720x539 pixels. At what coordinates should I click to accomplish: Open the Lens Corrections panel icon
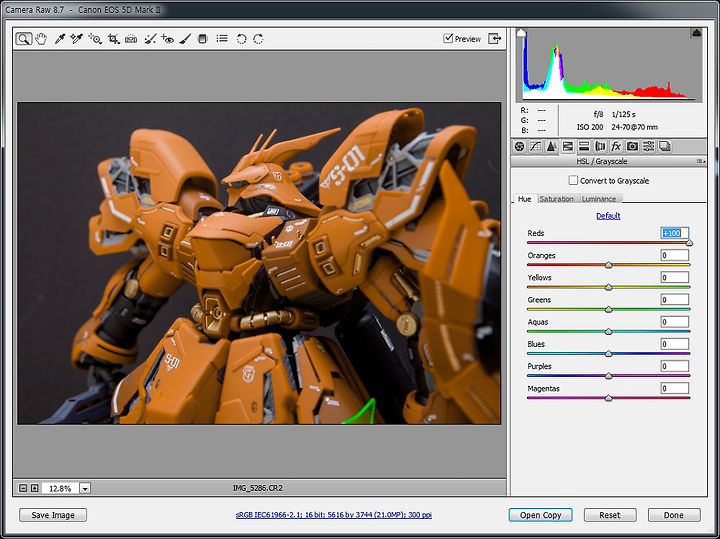[x=600, y=146]
